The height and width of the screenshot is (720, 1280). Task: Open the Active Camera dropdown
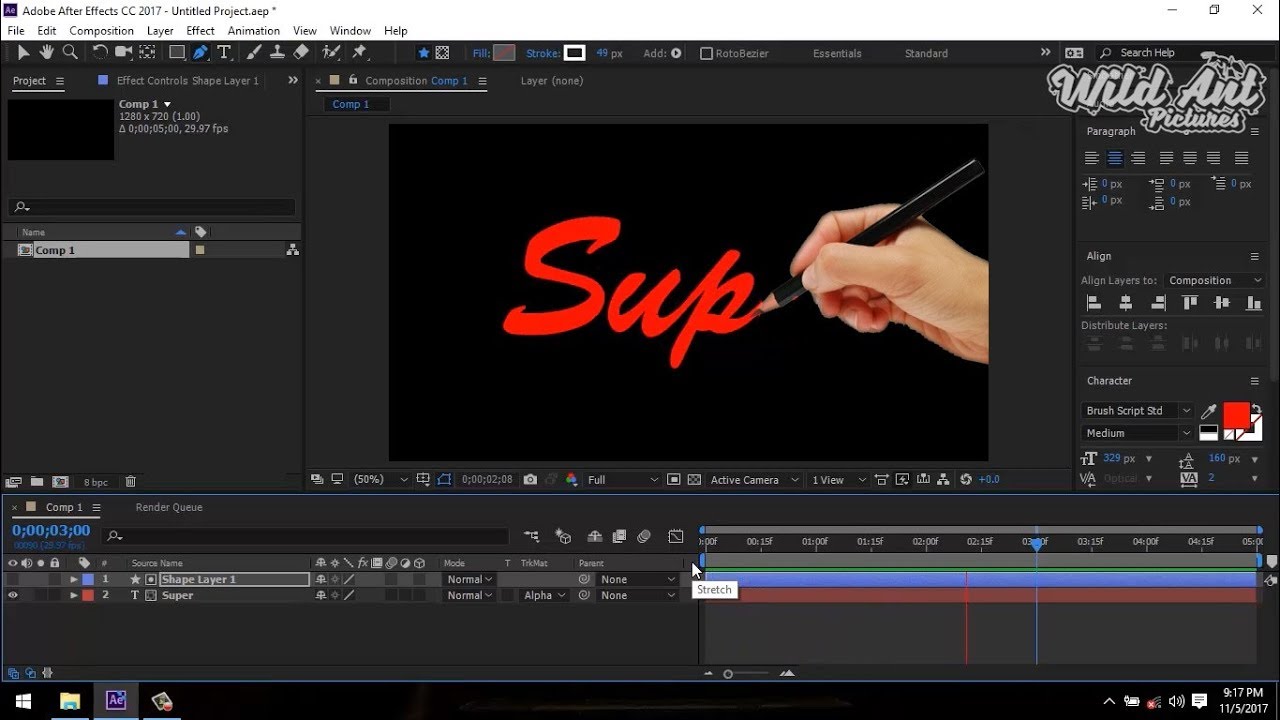tap(755, 480)
